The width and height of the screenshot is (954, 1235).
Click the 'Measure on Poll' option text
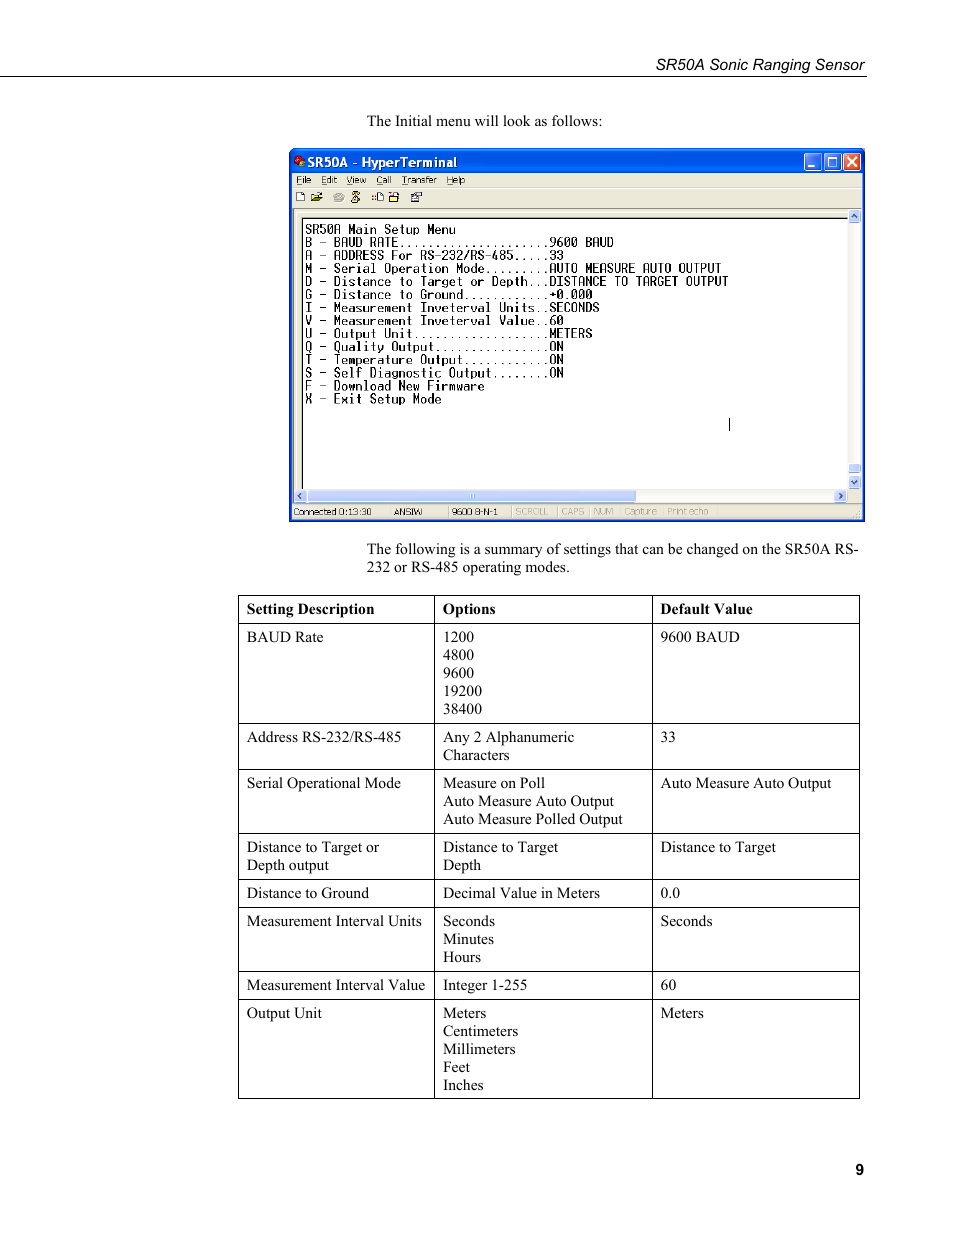[494, 783]
